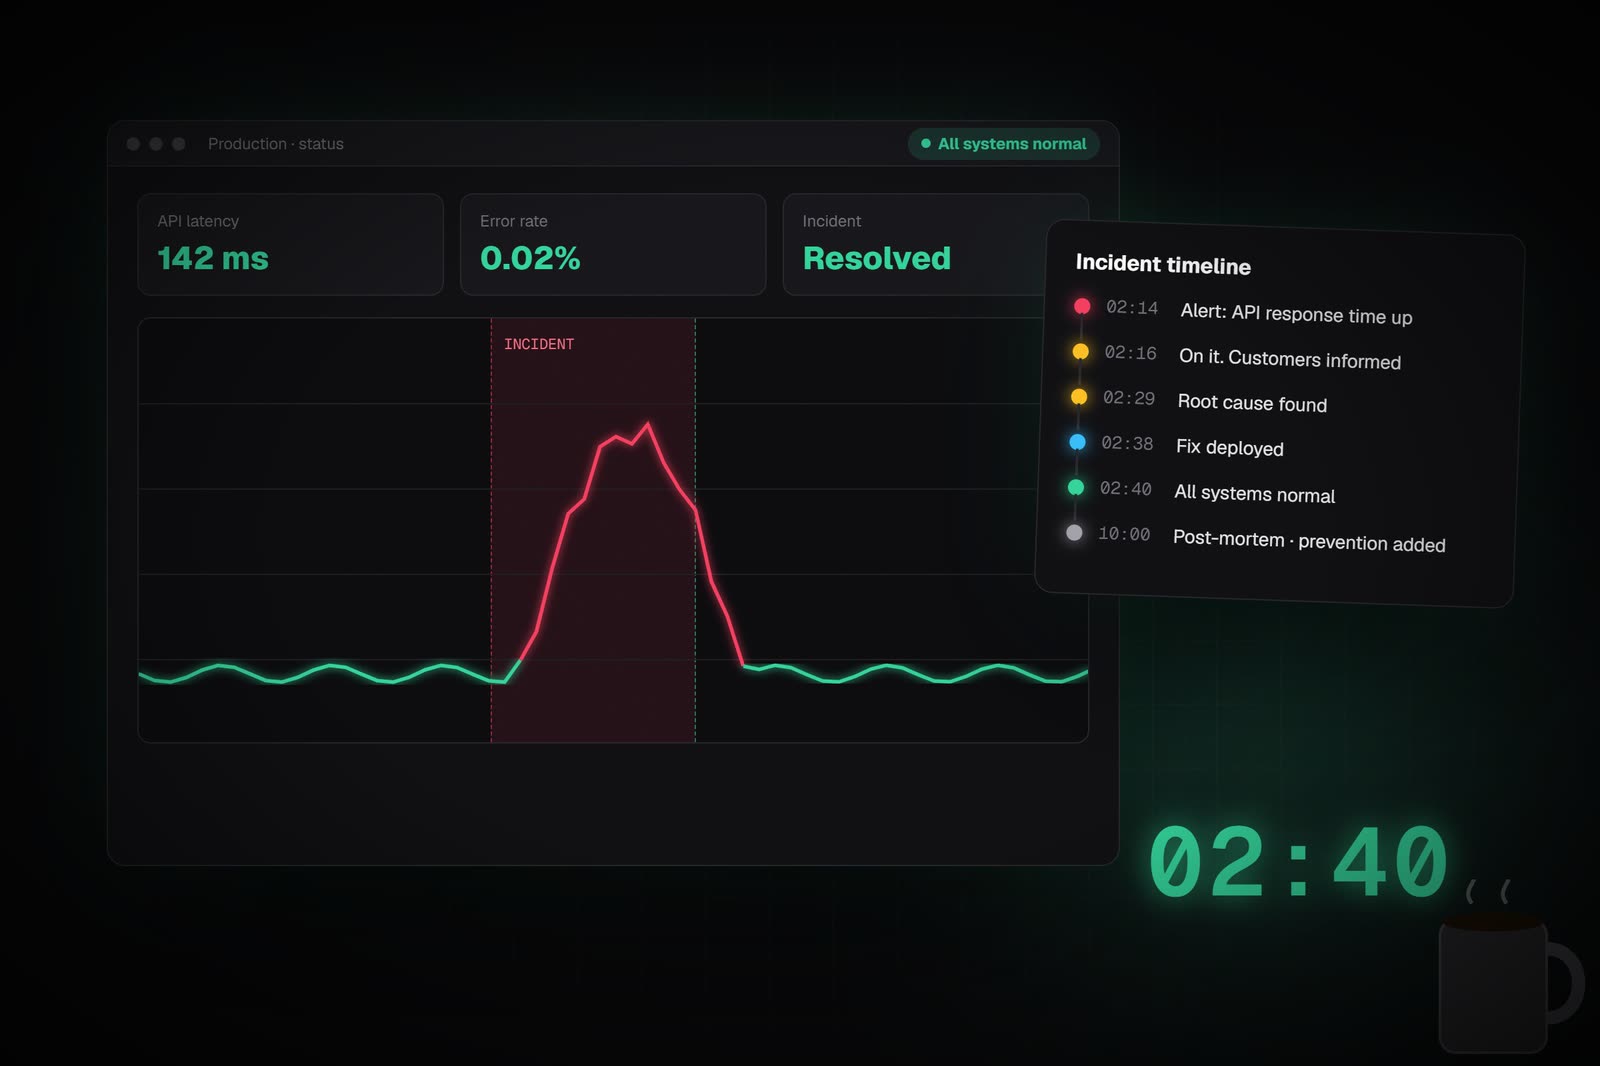Select 'Post-mortem · prevention added' entry

click(1309, 541)
